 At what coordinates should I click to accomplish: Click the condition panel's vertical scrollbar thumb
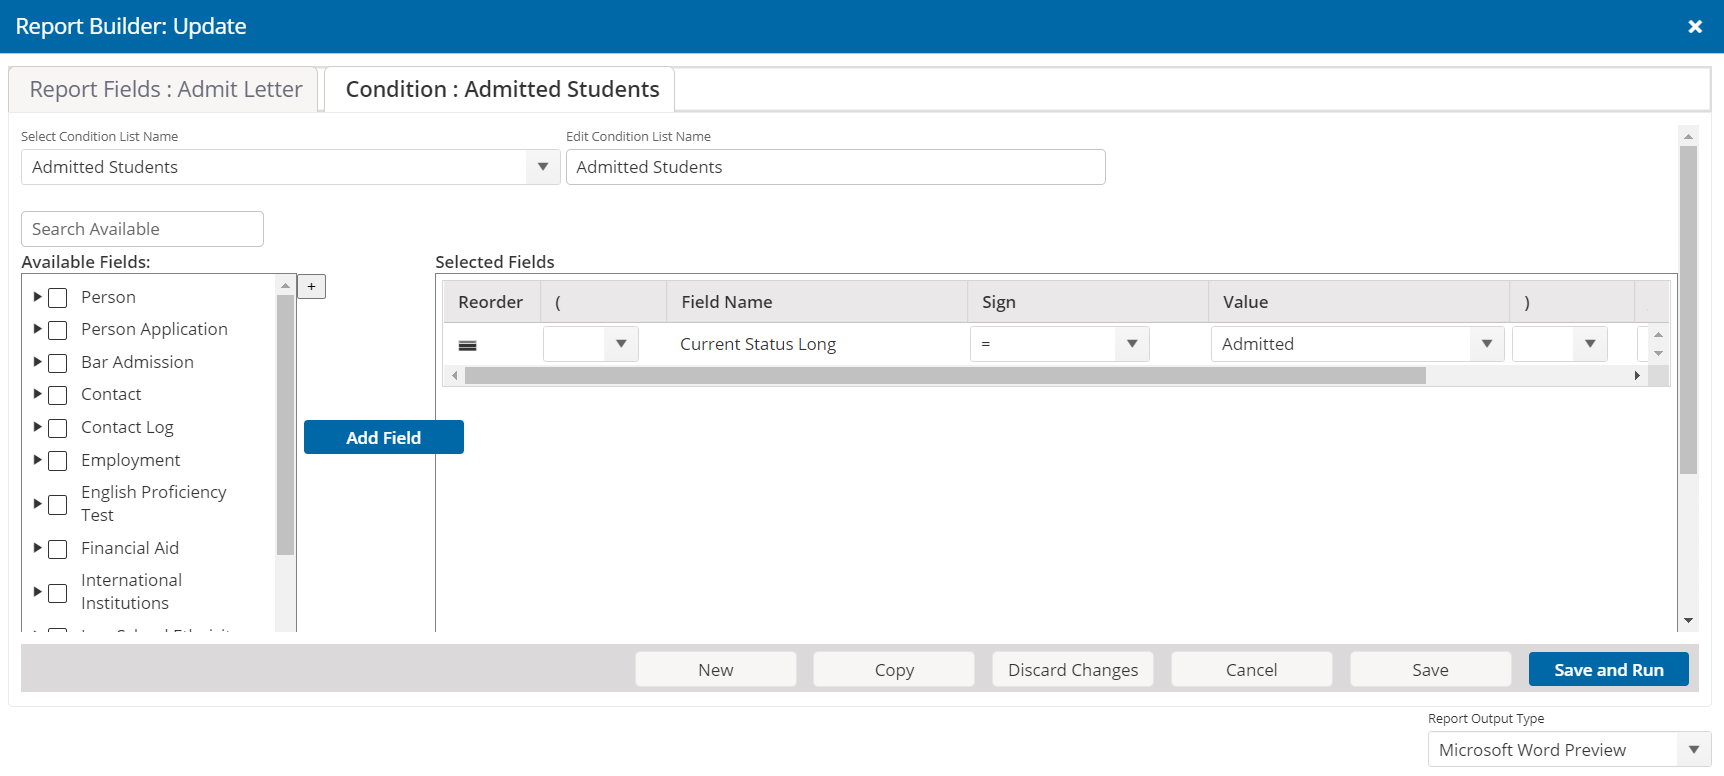1689,310
